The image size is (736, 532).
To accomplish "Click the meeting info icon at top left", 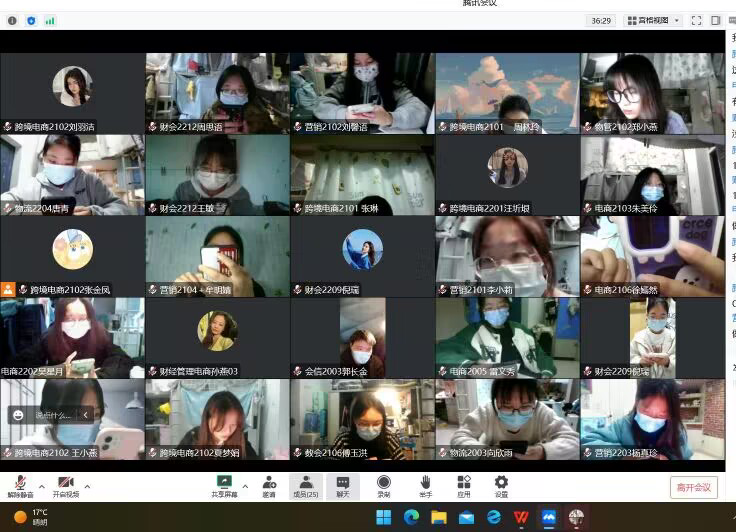I will point(10,20).
